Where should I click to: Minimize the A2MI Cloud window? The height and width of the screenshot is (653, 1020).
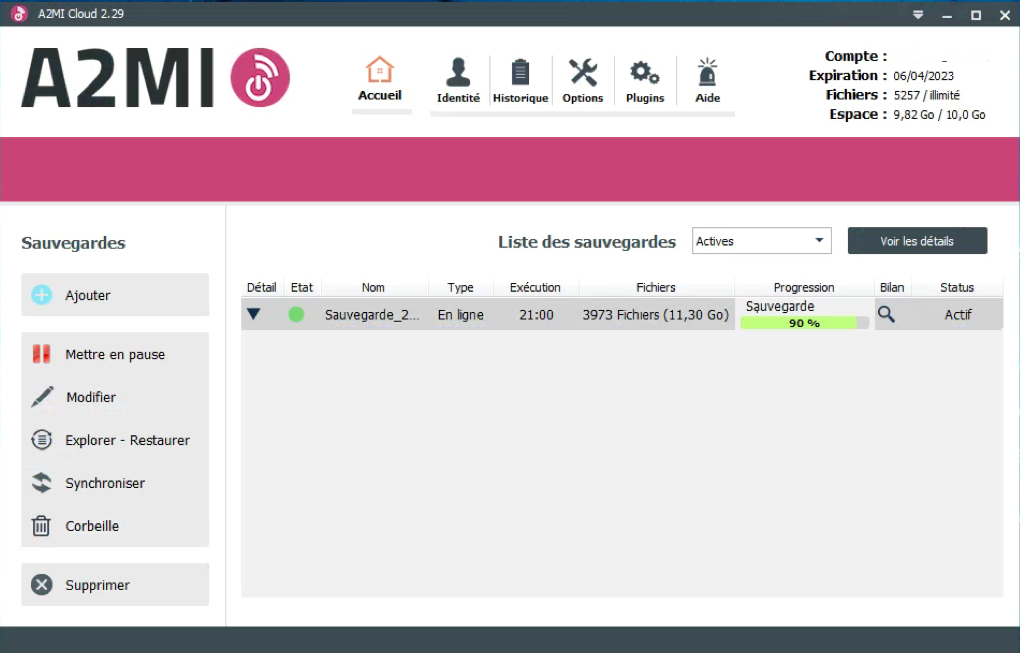click(947, 14)
